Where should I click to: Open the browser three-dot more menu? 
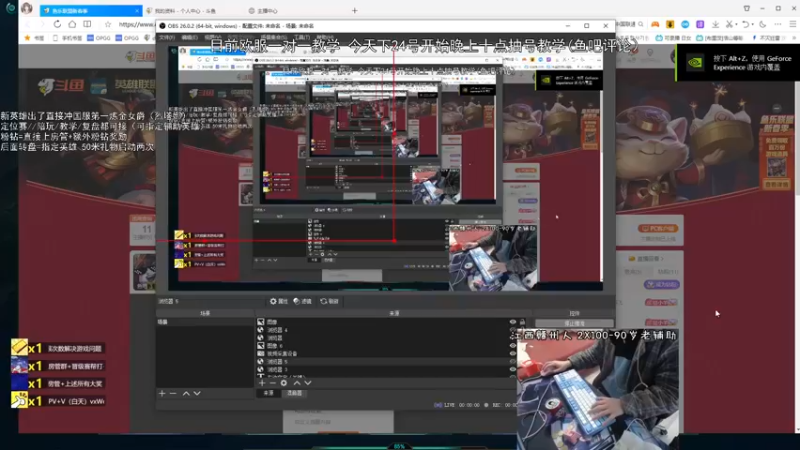coord(778,24)
